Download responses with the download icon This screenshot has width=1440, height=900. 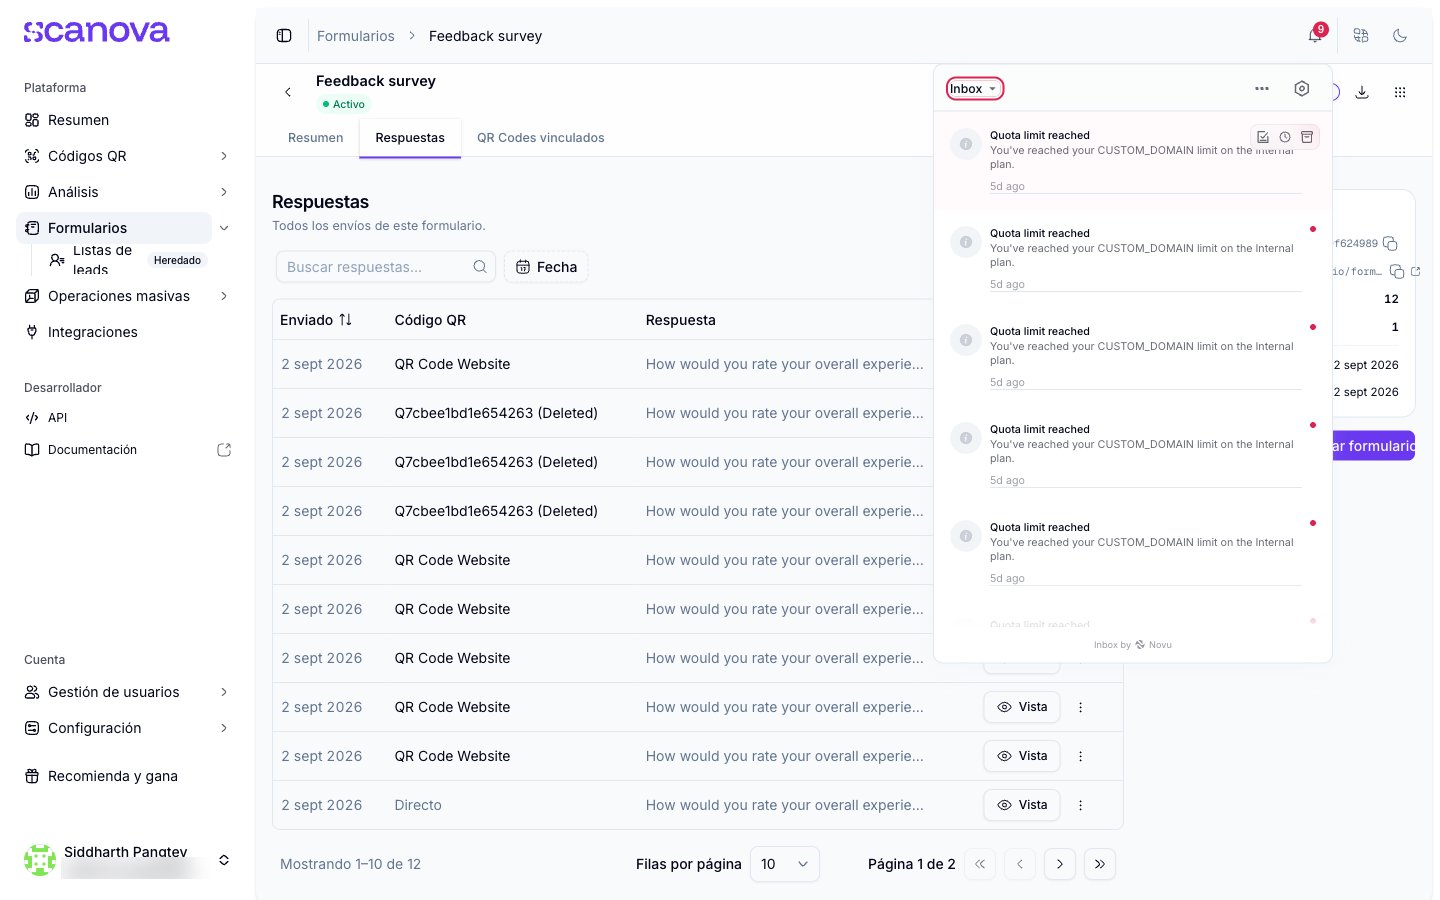click(x=1362, y=92)
